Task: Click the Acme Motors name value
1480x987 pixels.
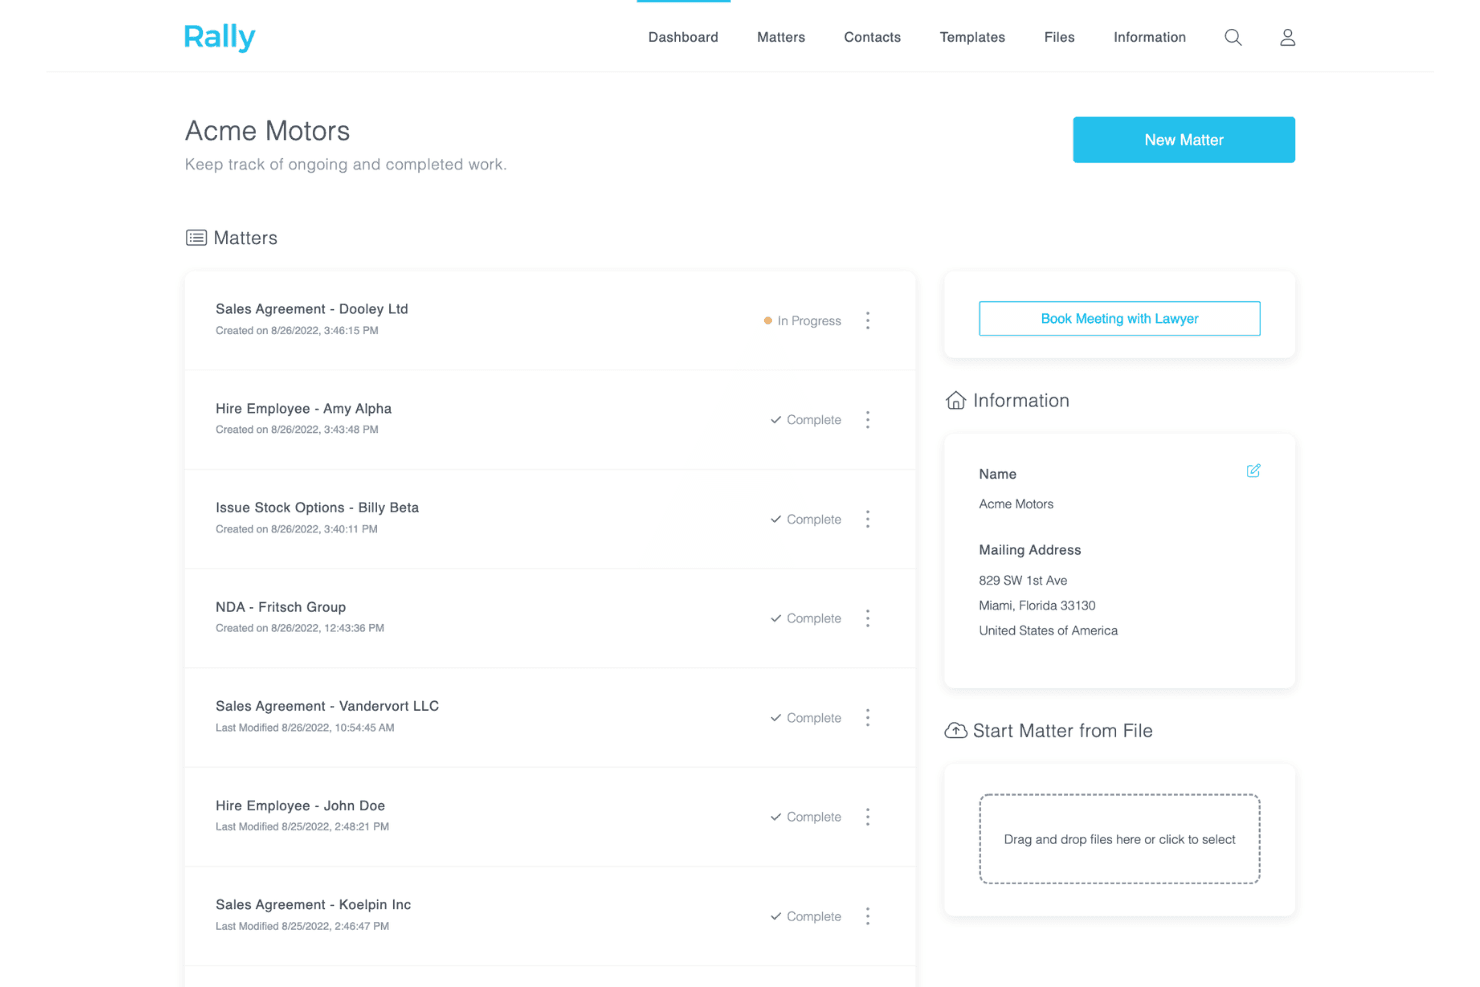Action: pos(1016,504)
